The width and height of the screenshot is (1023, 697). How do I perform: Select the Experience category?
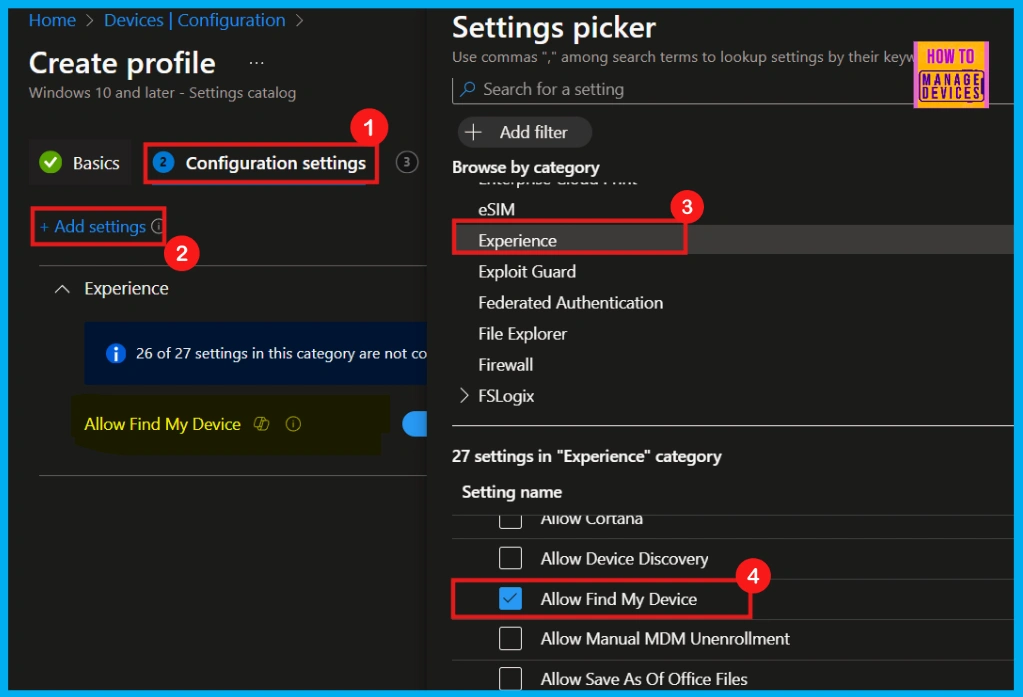732,240
